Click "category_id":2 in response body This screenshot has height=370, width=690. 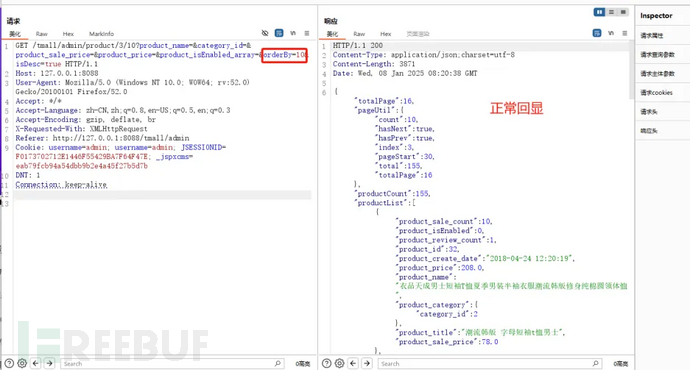pos(447,314)
